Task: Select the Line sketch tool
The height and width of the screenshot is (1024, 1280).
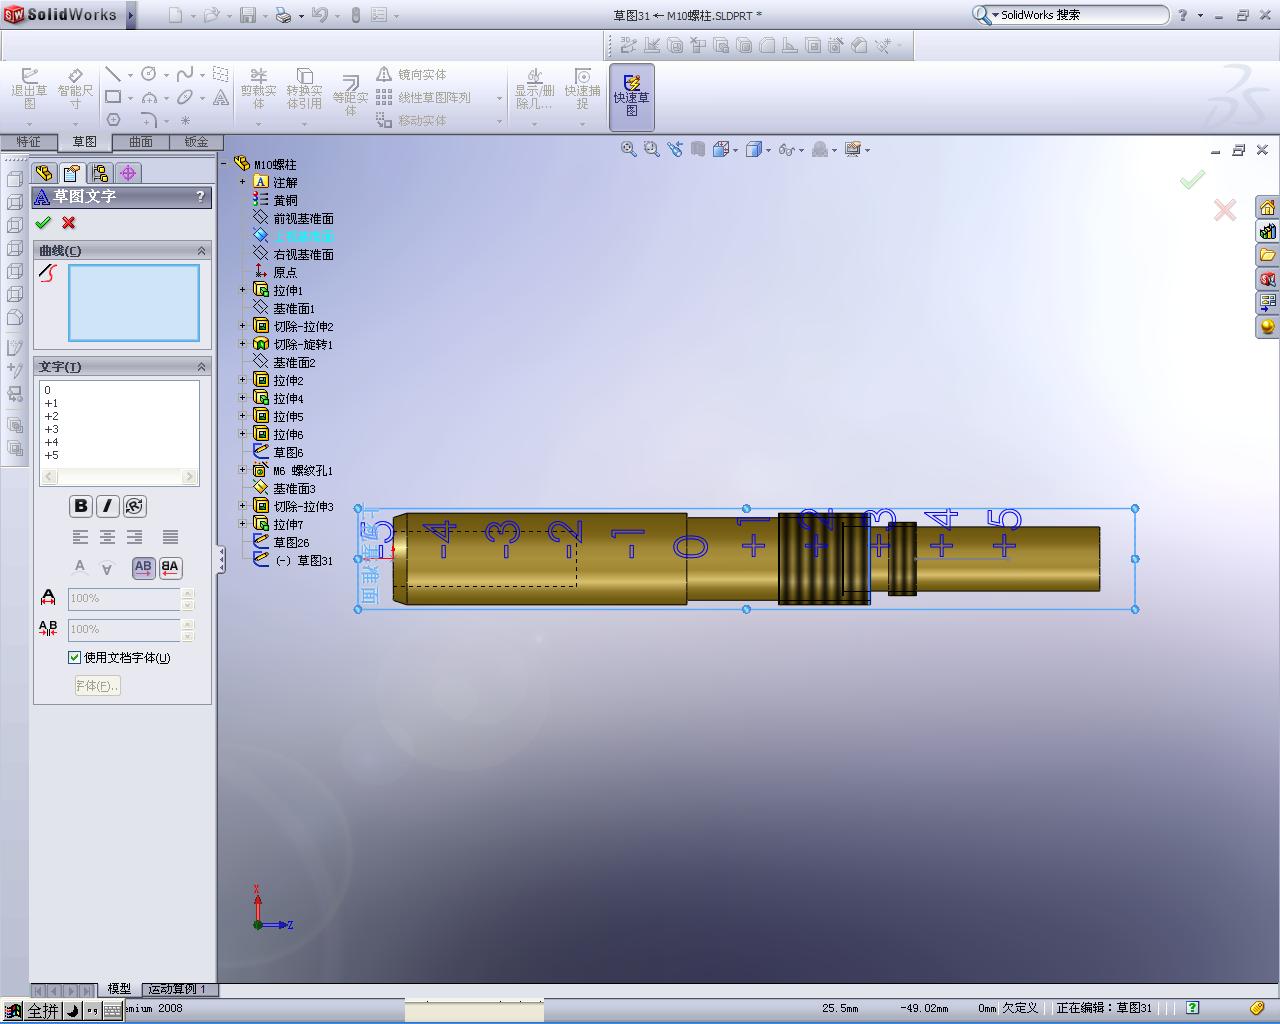Action: (x=113, y=74)
